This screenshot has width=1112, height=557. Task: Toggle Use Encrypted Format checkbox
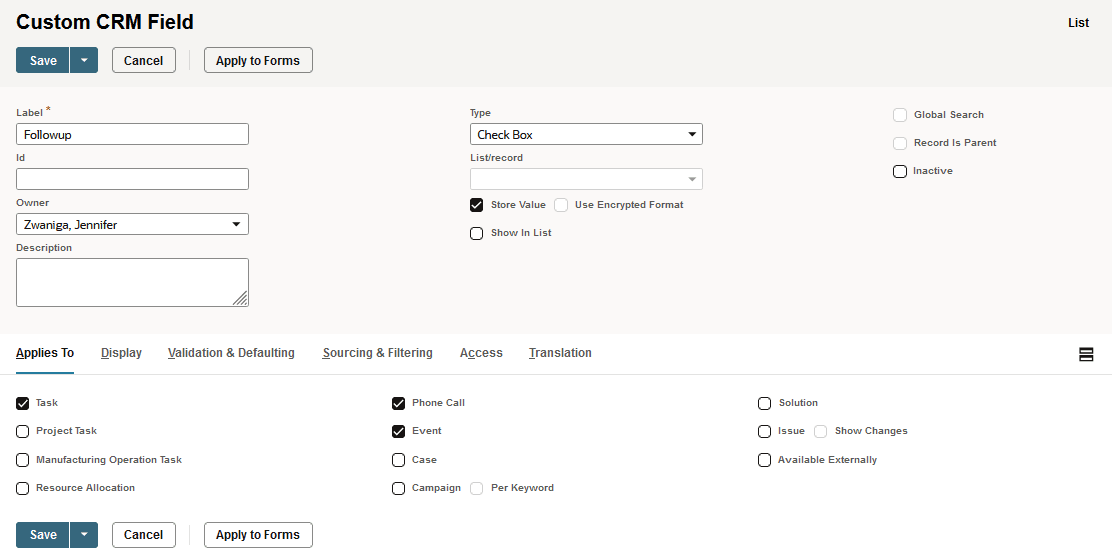[561, 205]
